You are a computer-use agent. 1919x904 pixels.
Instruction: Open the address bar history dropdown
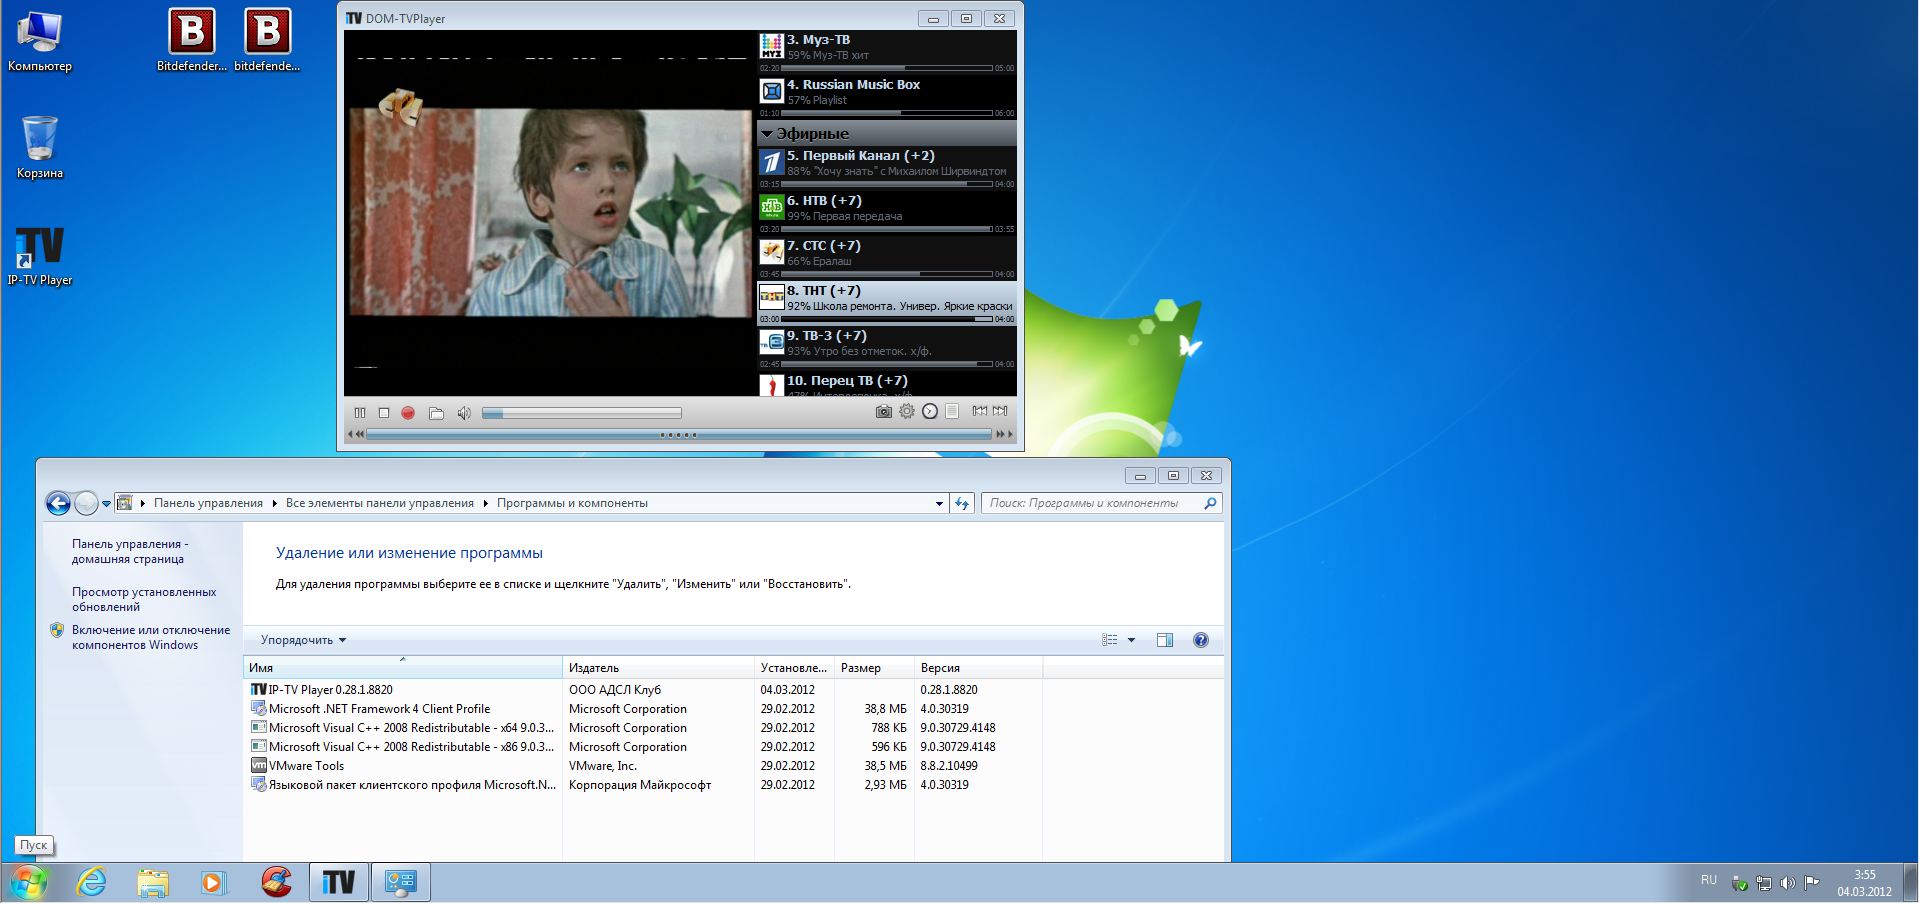pos(939,503)
